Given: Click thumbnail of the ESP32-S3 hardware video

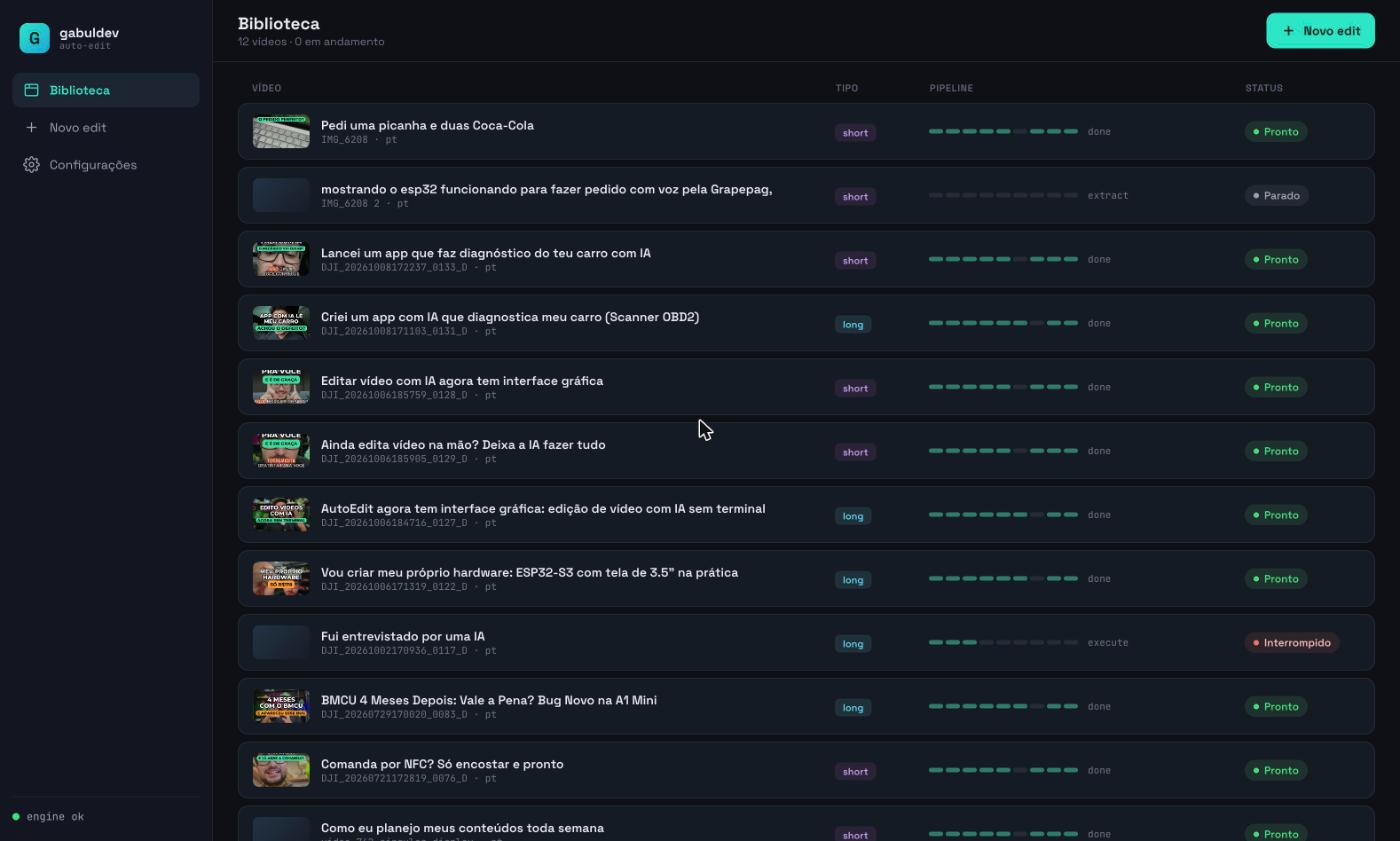Looking at the screenshot, I should 281,578.
